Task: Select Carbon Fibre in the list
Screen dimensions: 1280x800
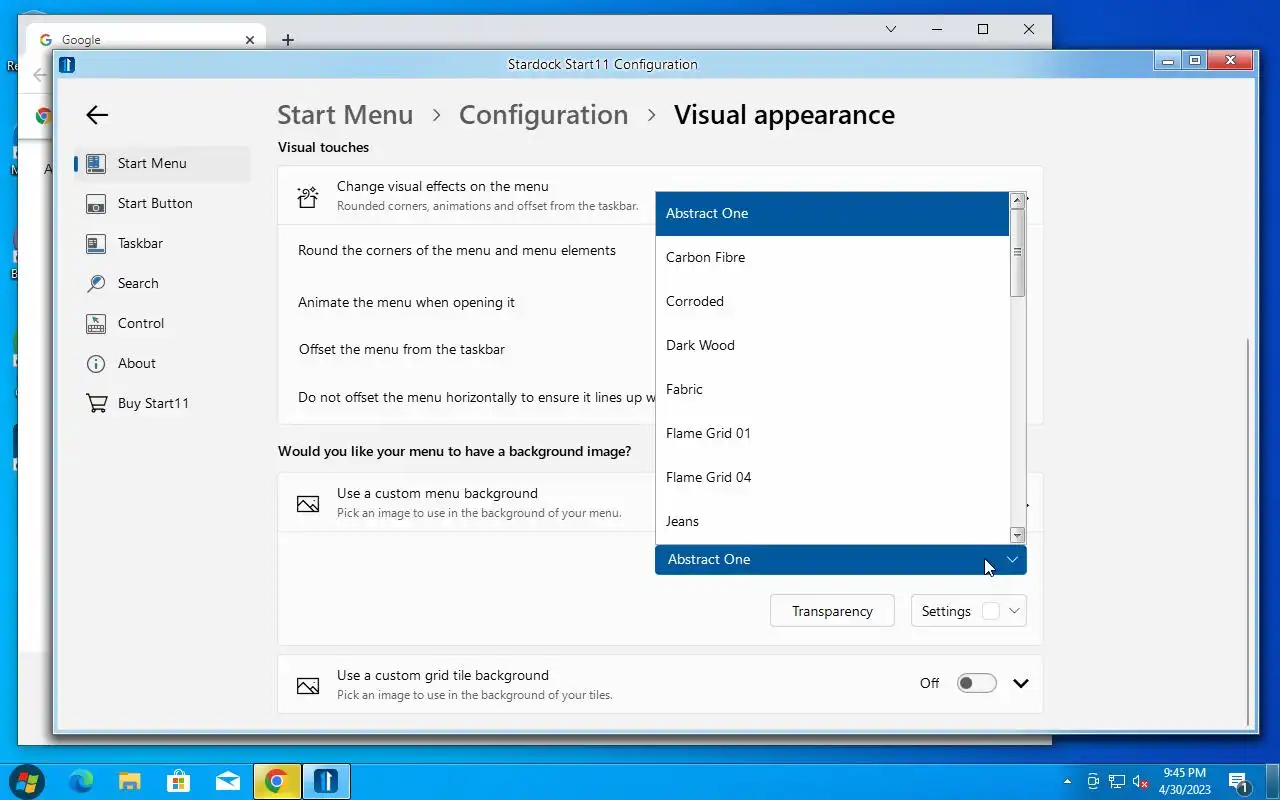Action: tap(832, 257)
